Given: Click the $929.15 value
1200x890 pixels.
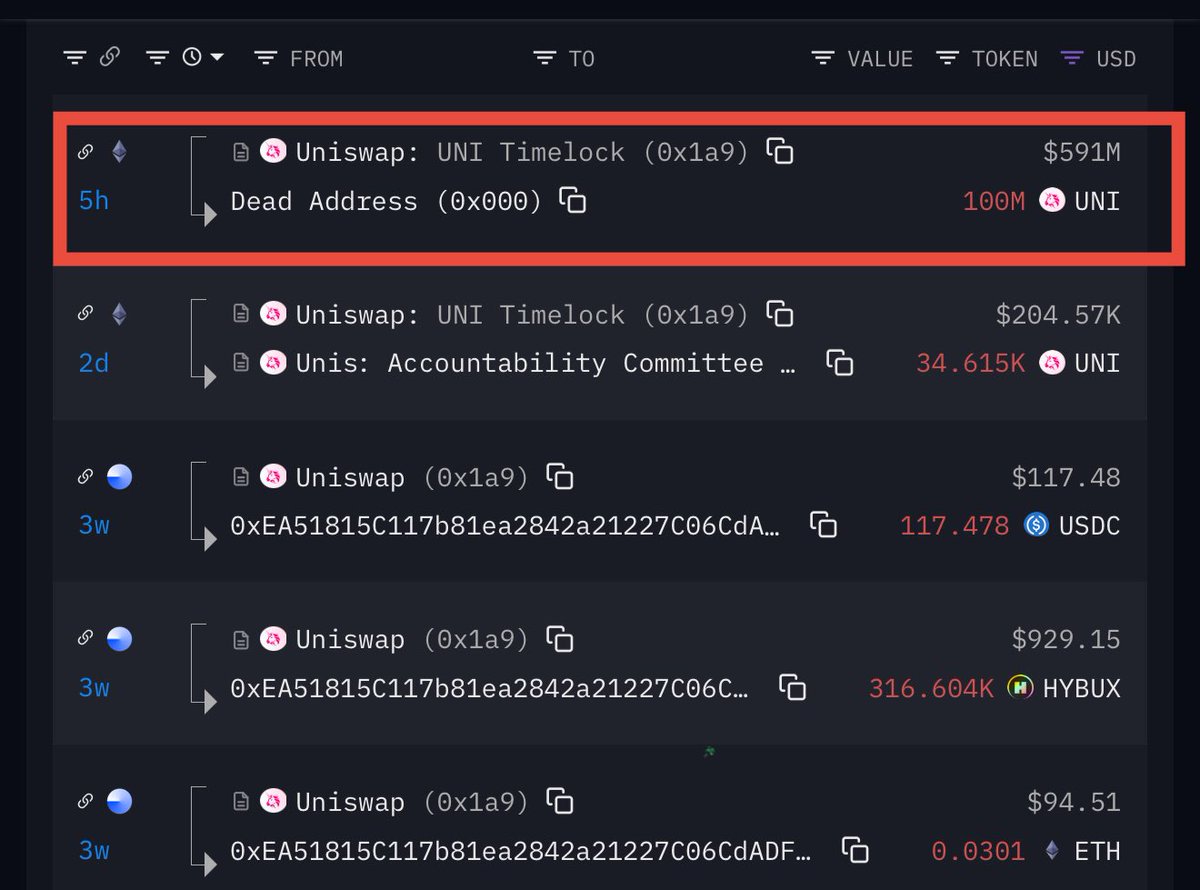Looking at the screenshot, I should pos(1066,640).
